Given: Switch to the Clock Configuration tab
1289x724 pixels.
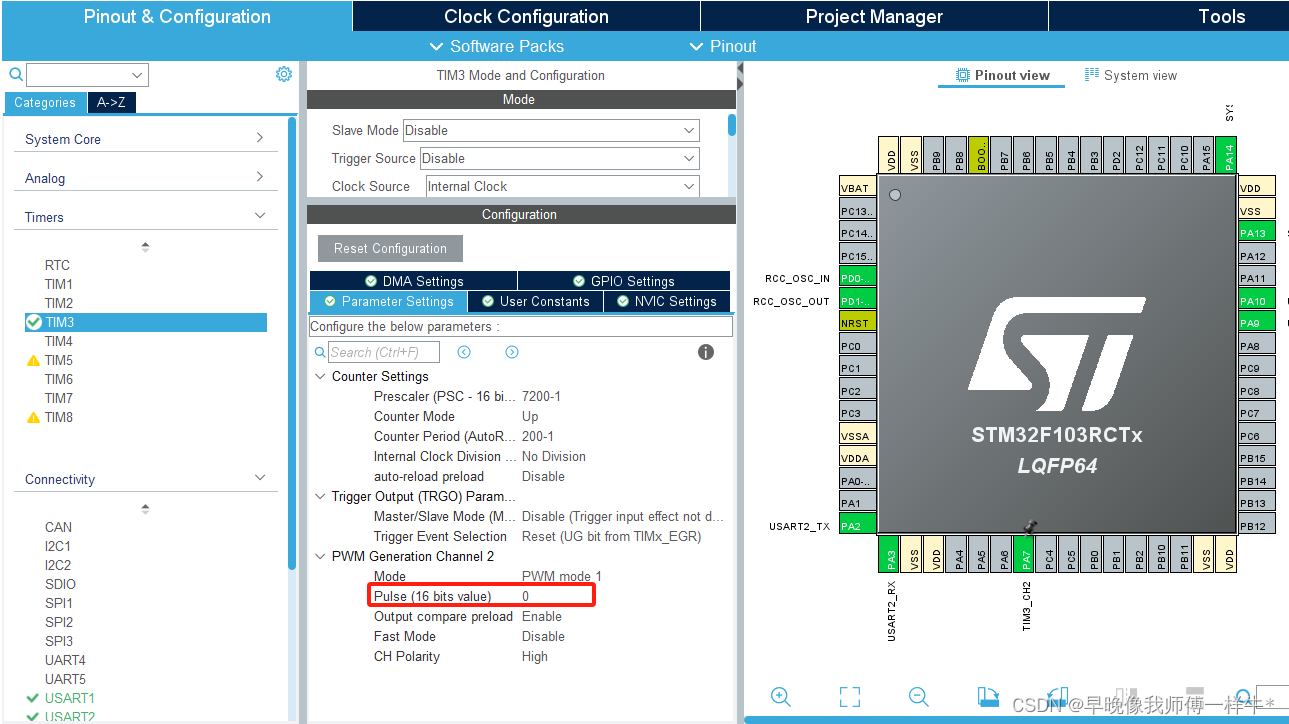Looking at the screenshot, I should (526, 16).
